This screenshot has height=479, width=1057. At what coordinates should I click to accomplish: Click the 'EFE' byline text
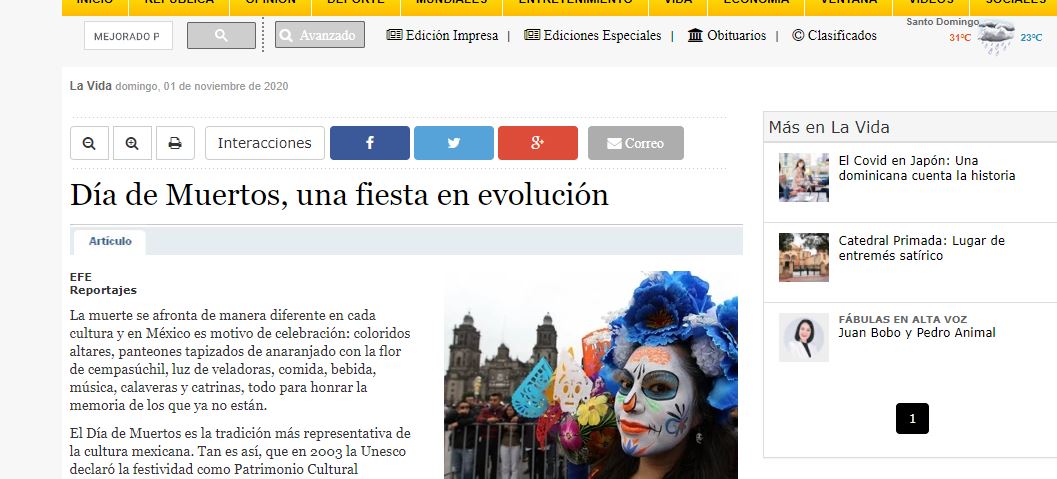pos(80,277)
